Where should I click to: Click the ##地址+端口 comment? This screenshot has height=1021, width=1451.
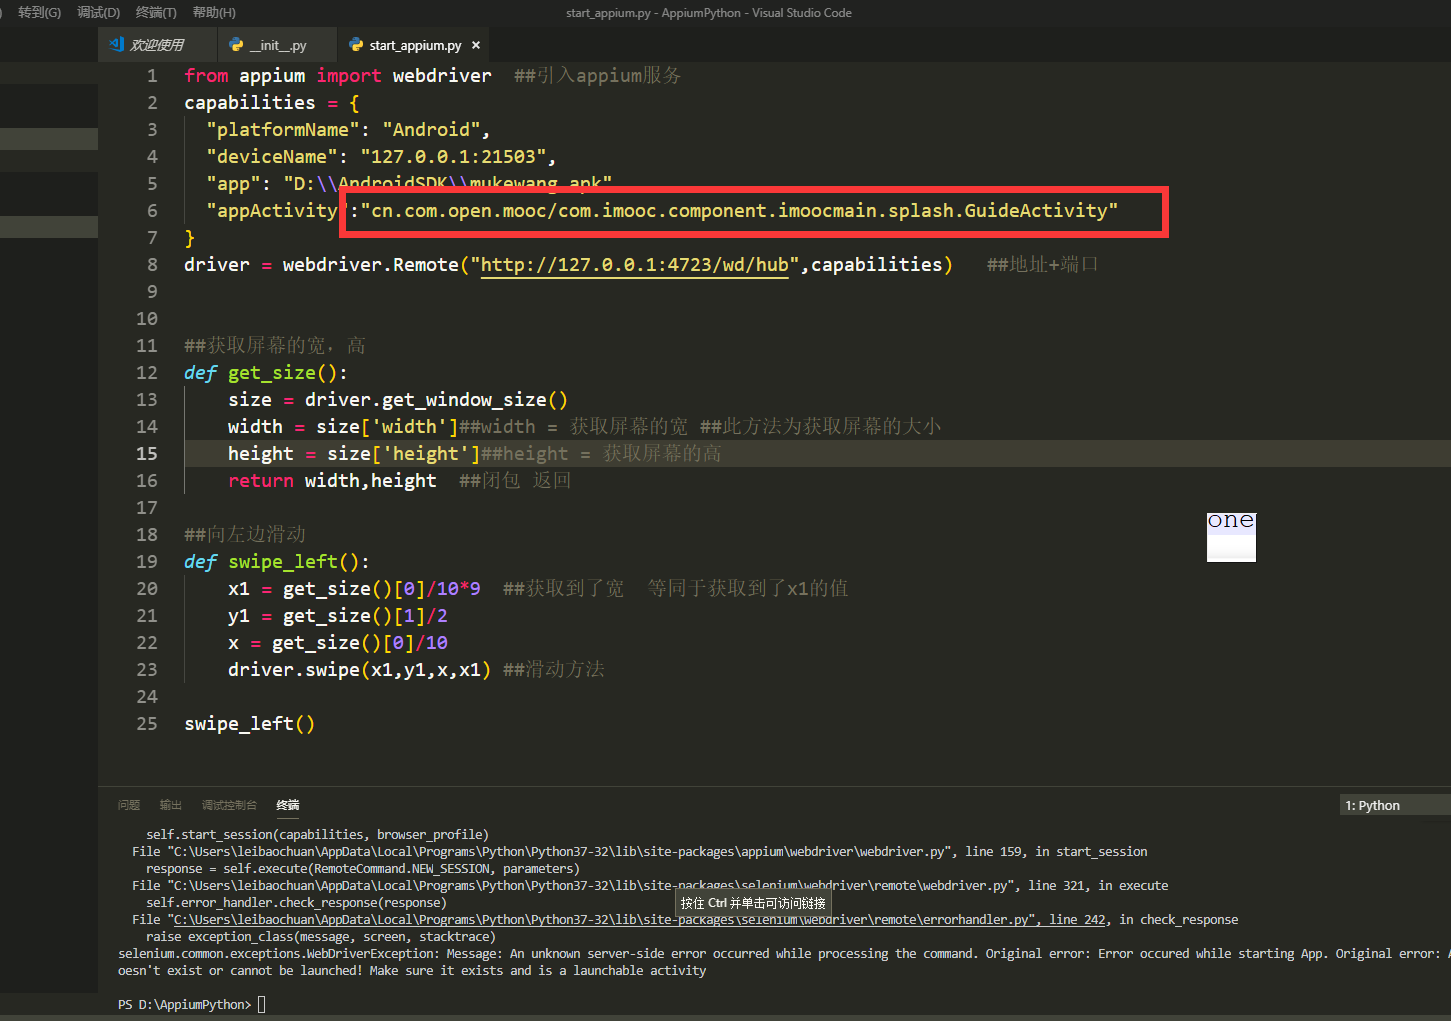point(1042,265)
